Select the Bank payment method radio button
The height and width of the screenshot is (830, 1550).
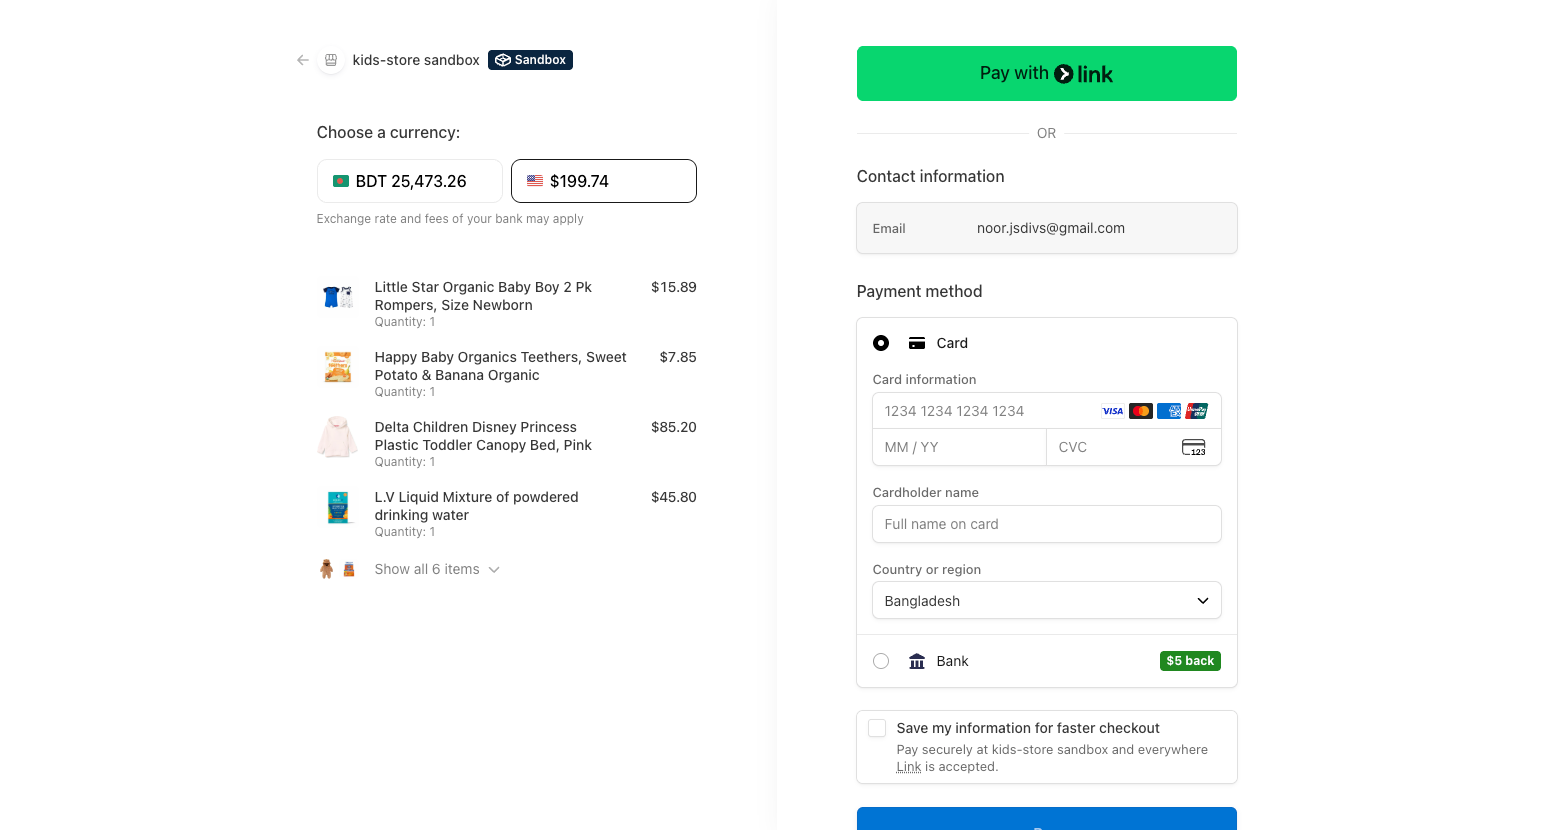(881, 661)
